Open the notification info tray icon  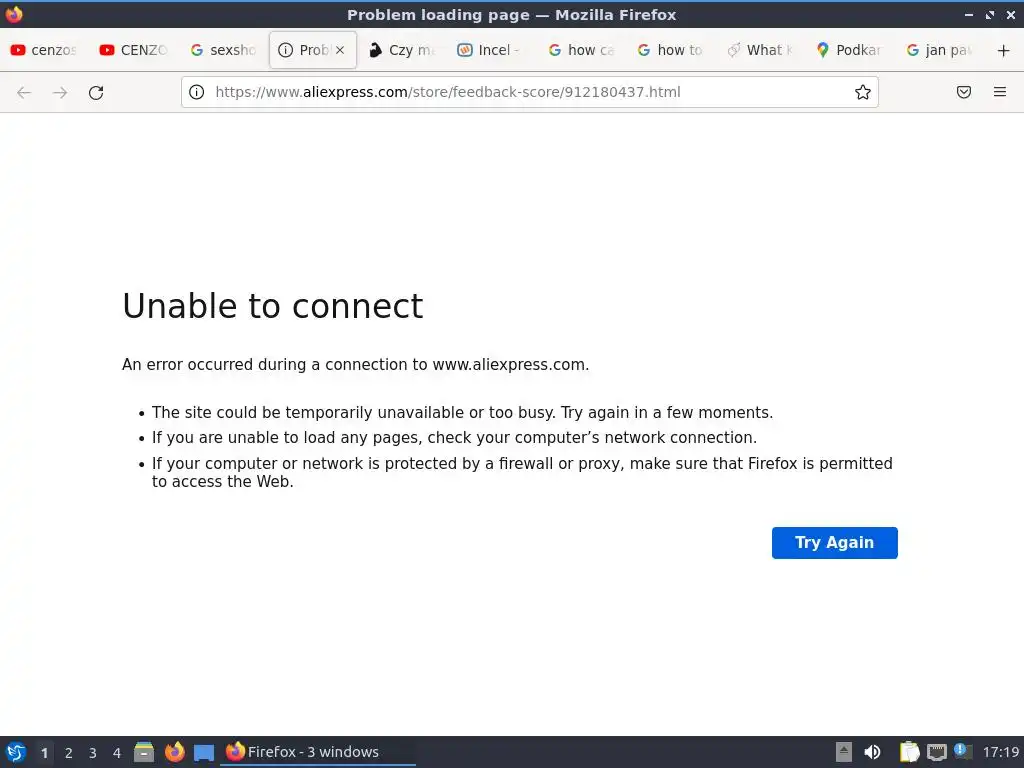pyautogui.click(x=963, y=751)
